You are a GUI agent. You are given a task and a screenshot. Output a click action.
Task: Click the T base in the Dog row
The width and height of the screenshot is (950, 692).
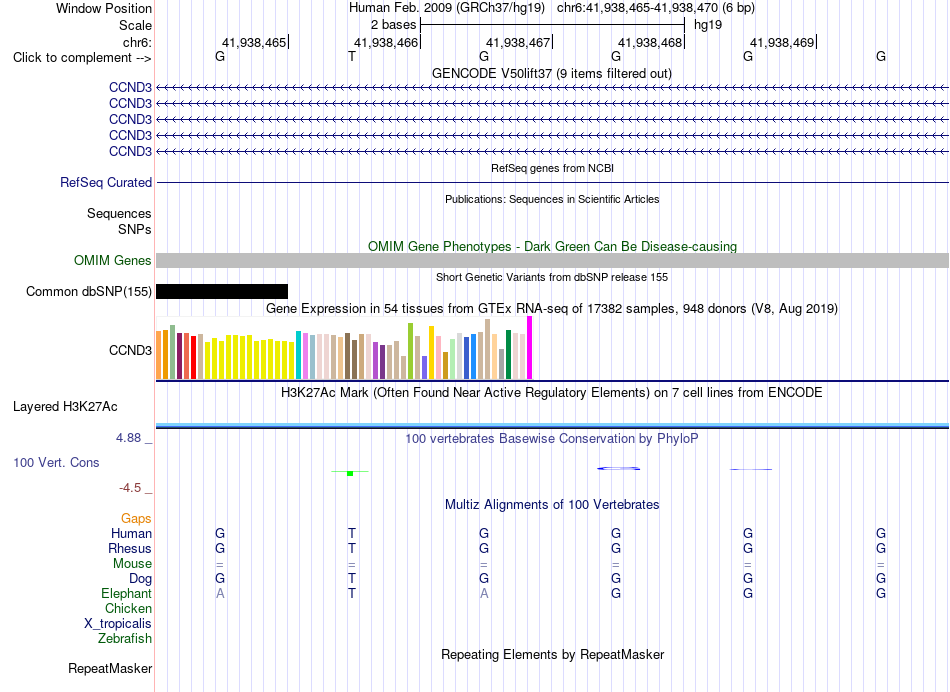[x=352, y=578]
